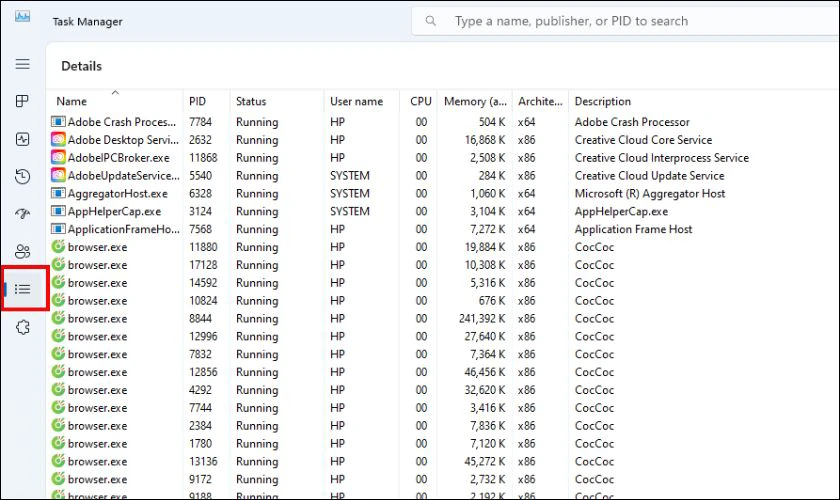
Task: Select the Adobe Desktop Servi... row name
Action: pyautogui.click(x=123, y=140)
